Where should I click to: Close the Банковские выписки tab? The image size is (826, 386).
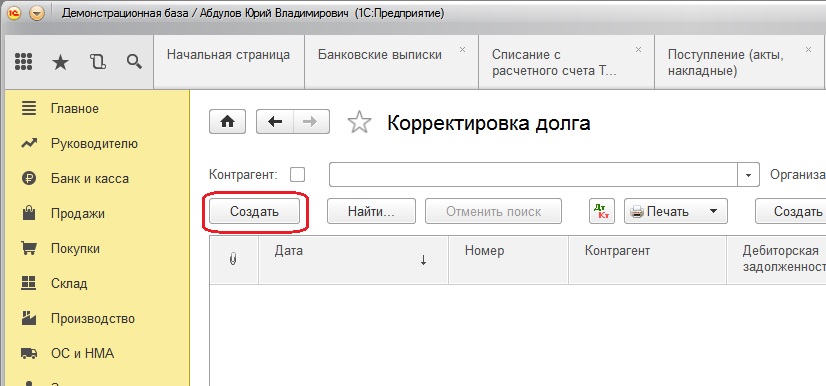coord(463,50)
